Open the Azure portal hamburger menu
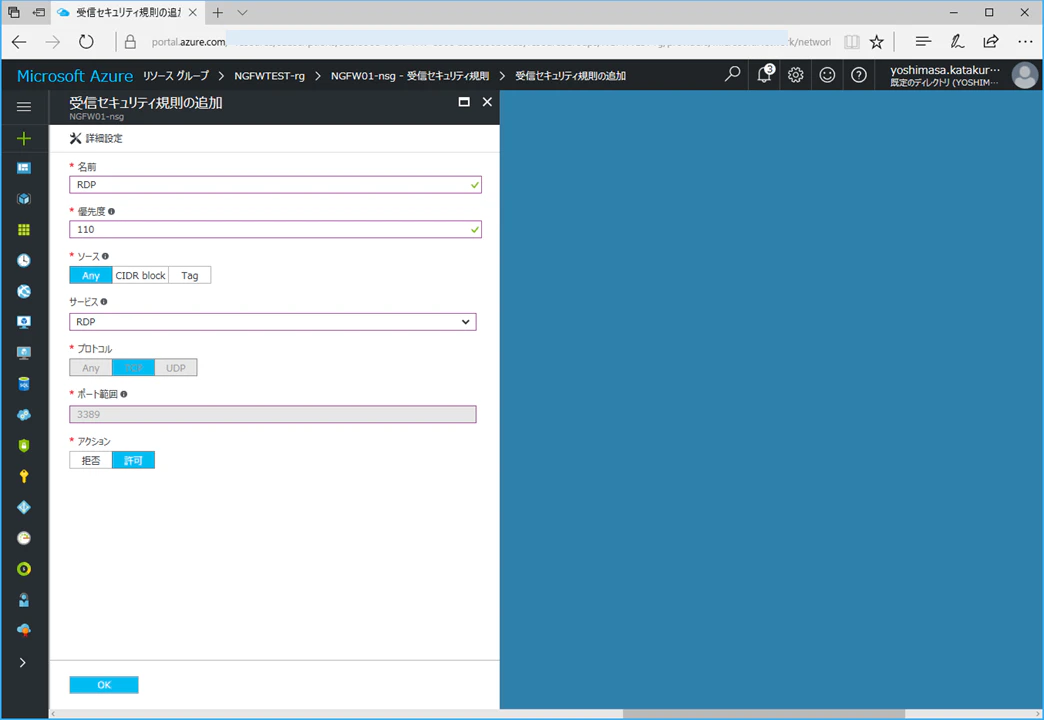 (x=24, y=107)
